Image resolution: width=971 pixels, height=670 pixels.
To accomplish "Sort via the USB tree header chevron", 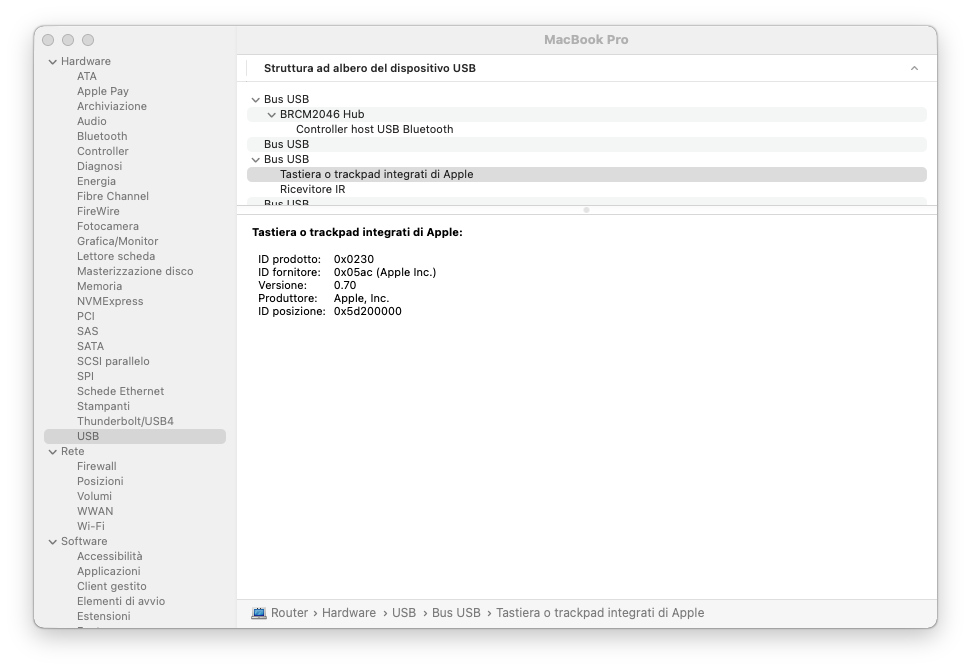I will 914,68.
